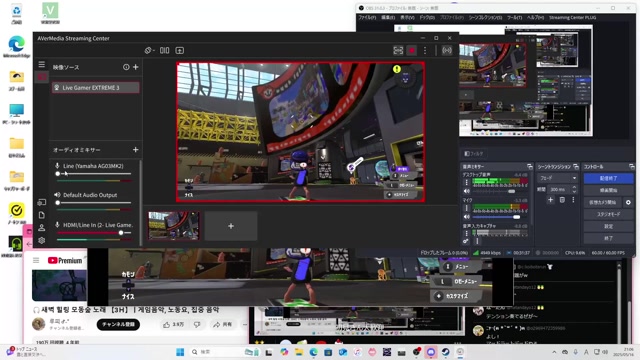
Task: Pop out the OBS scene transitions dock
Action: (x=576, y=167)
